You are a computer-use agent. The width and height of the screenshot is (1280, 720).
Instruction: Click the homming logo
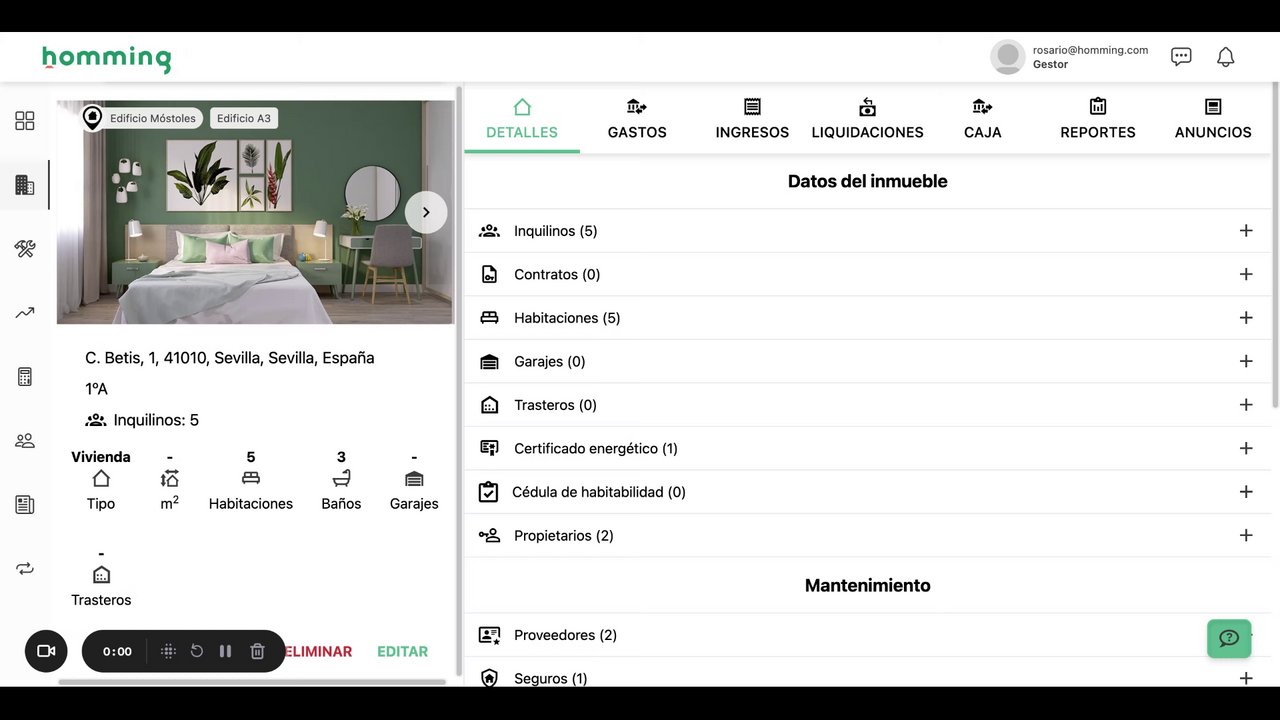tap(107, 58)
